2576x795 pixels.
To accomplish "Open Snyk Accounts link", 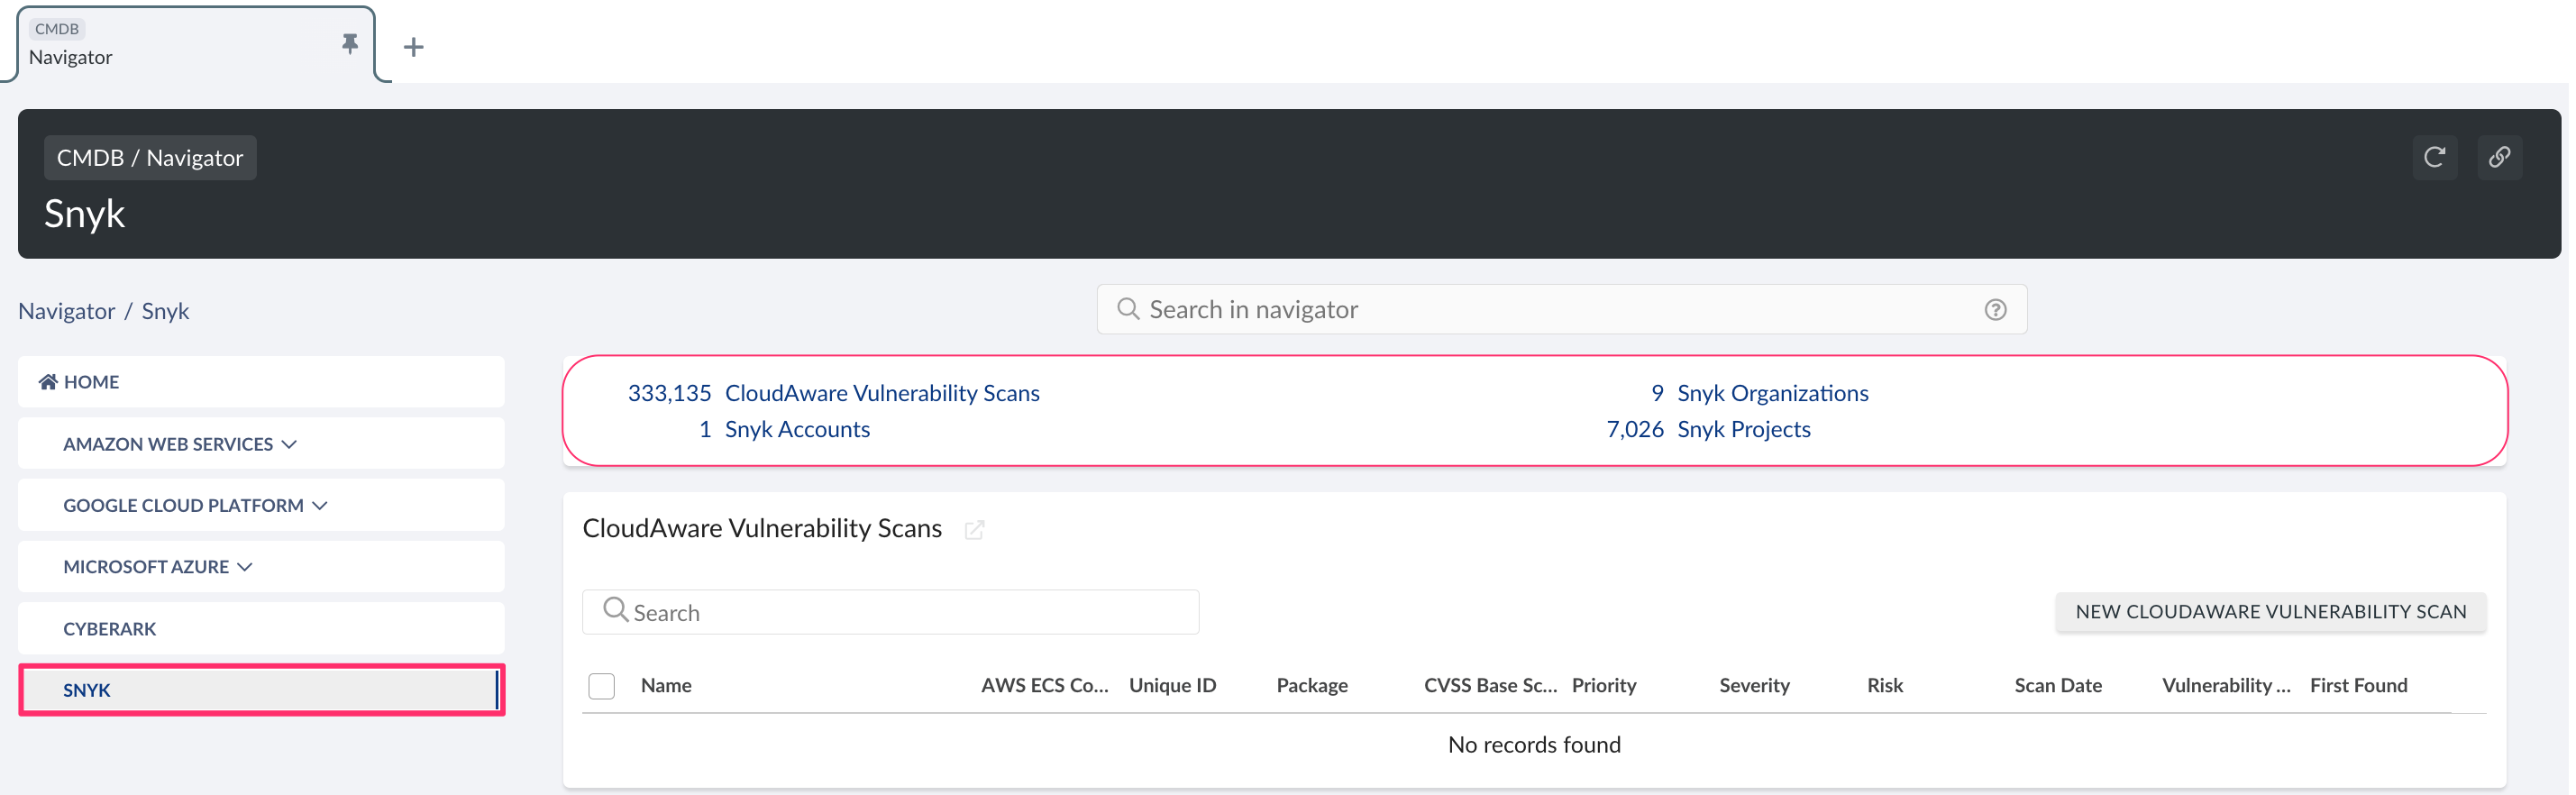I will [x=797, y=429].
